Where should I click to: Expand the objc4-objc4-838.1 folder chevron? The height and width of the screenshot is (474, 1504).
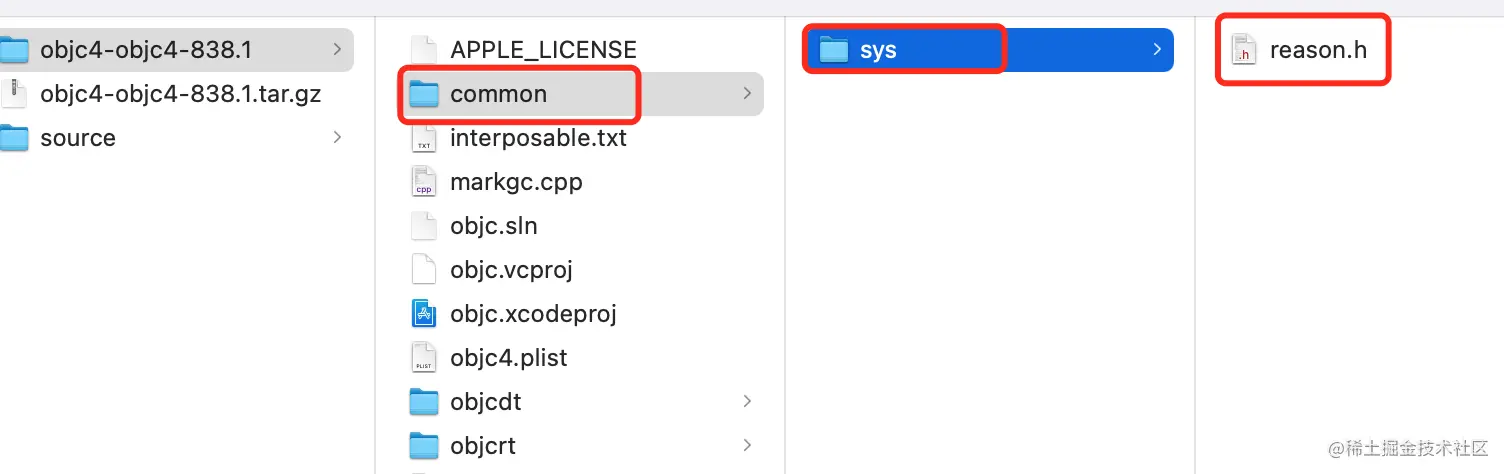click(x=336, y=50)
